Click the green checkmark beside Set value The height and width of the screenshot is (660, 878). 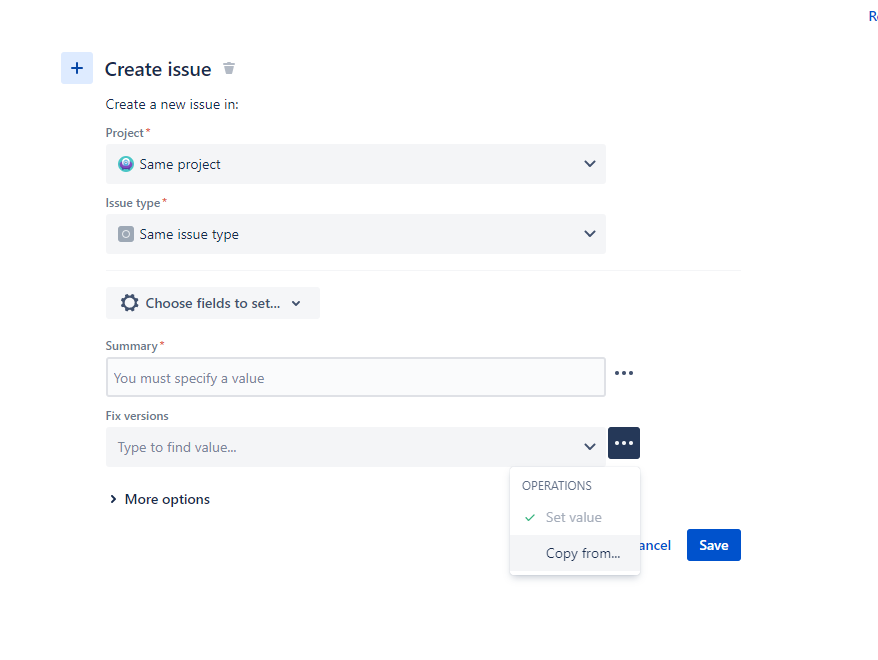530,517
